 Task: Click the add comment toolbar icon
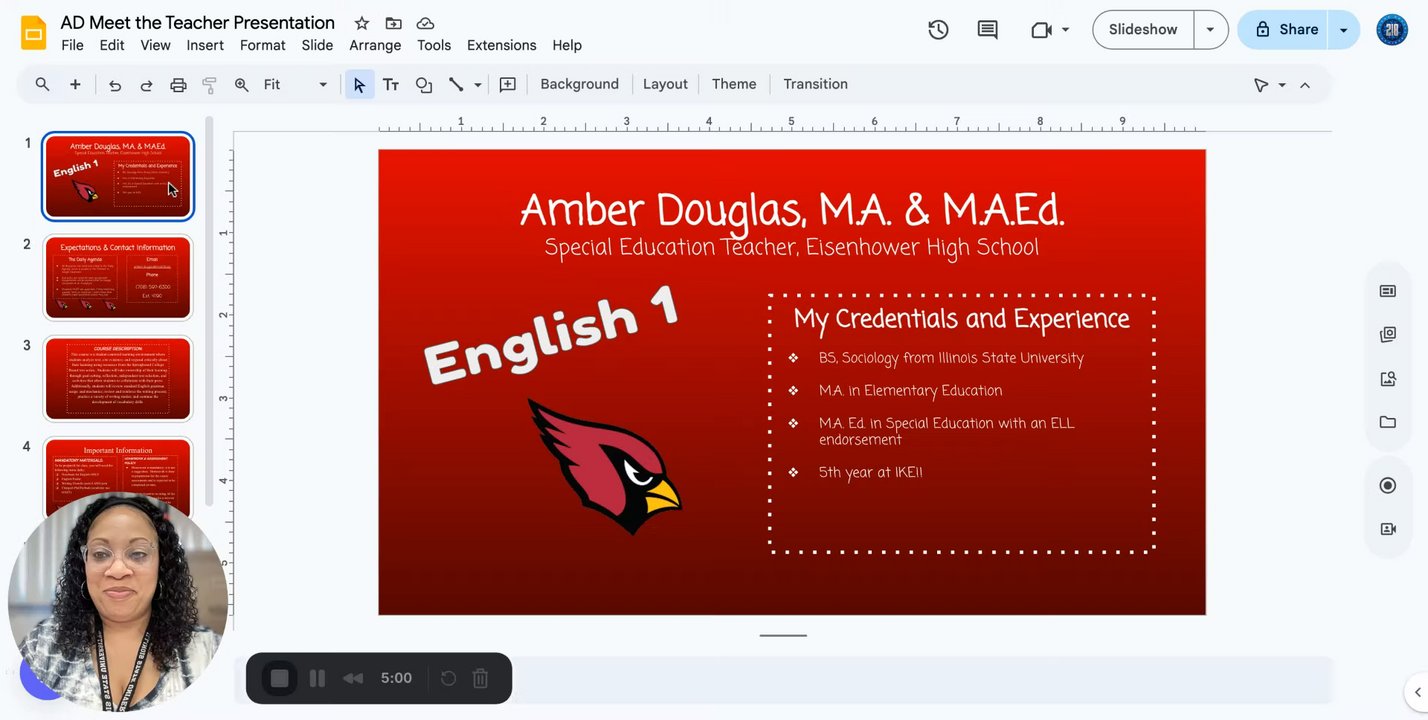coord(508,85)
